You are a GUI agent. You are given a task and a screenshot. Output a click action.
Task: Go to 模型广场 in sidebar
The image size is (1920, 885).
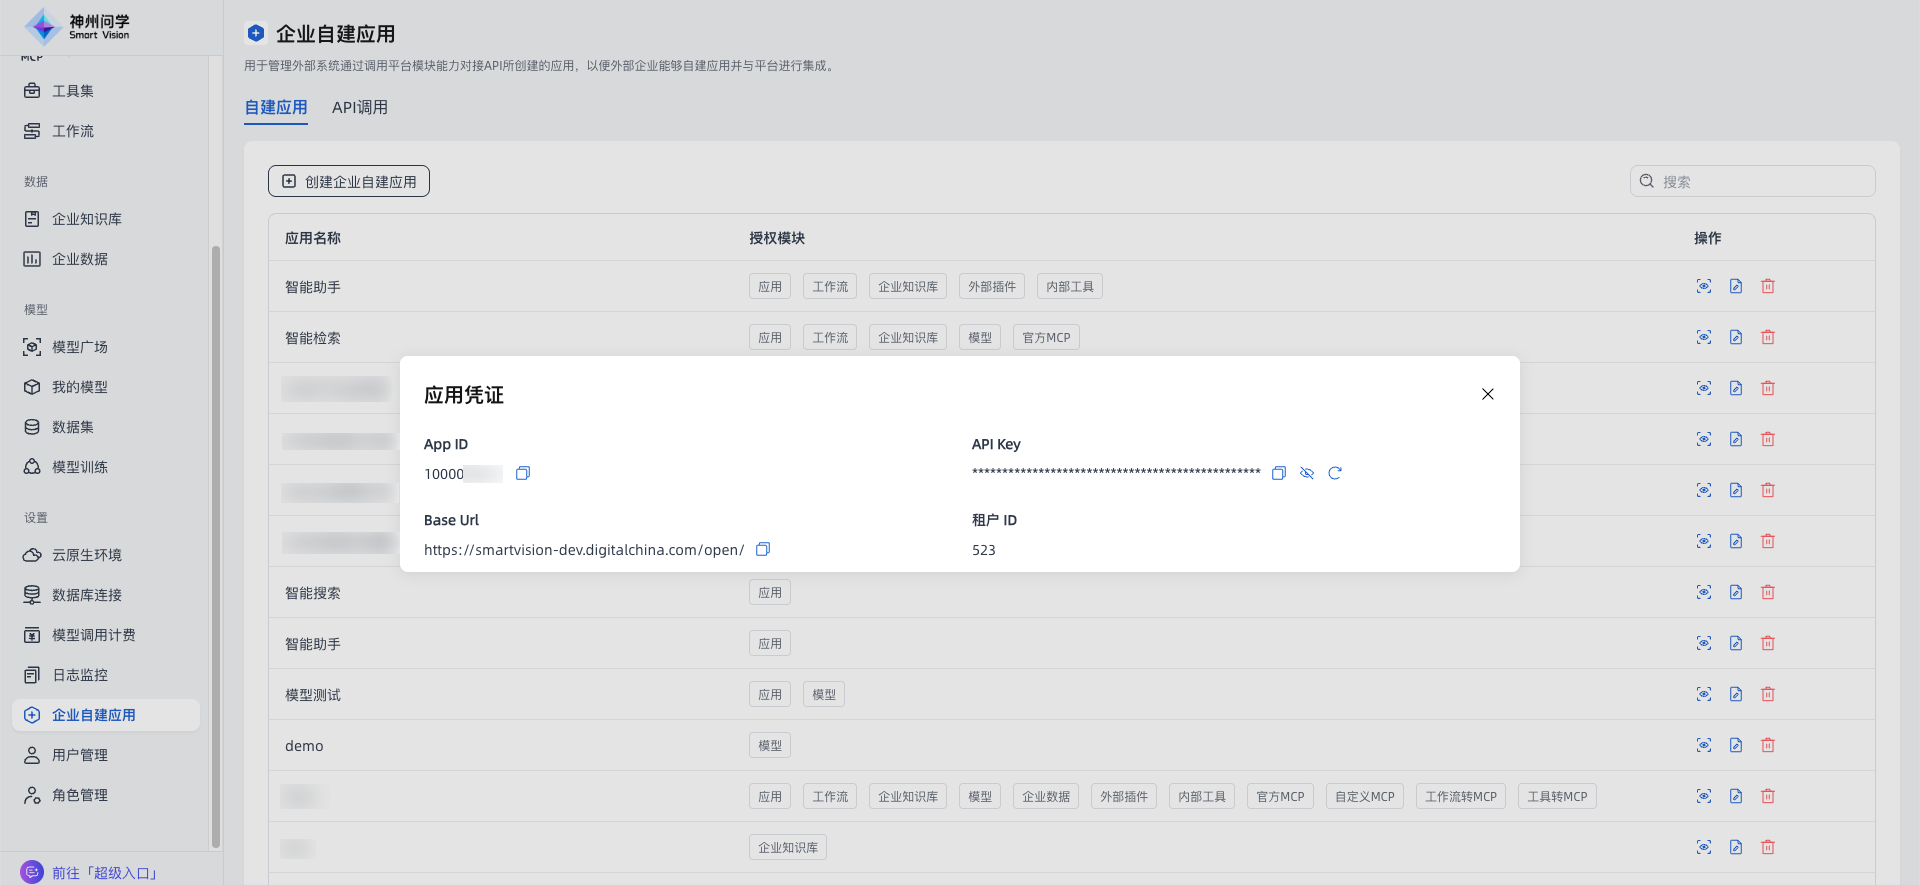79,347
